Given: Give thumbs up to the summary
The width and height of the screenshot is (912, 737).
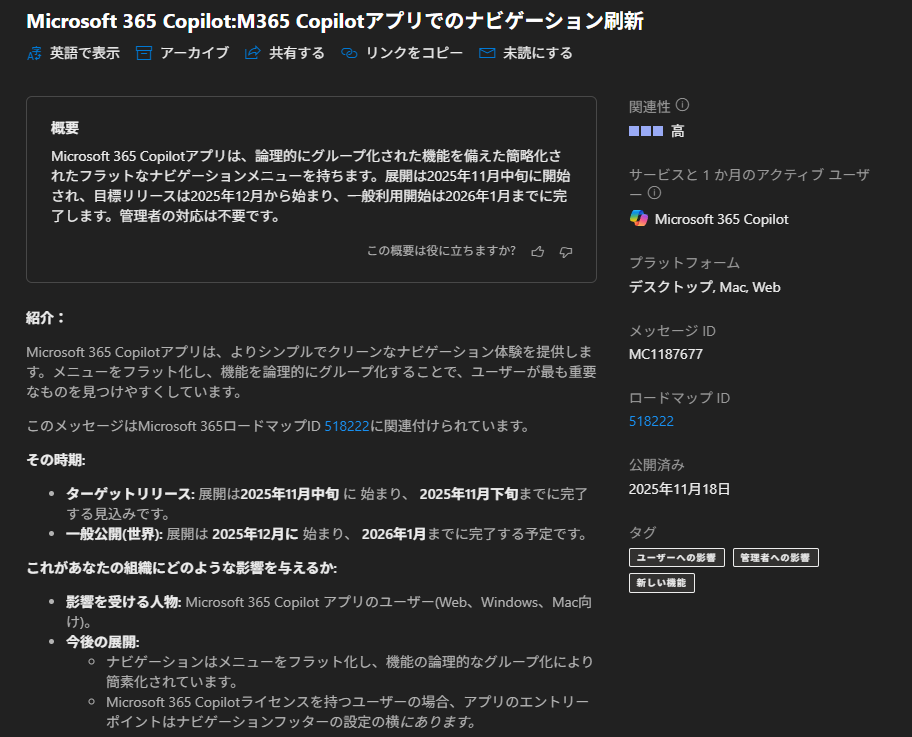Looking at the screenshot, I should tap(538, 252).
